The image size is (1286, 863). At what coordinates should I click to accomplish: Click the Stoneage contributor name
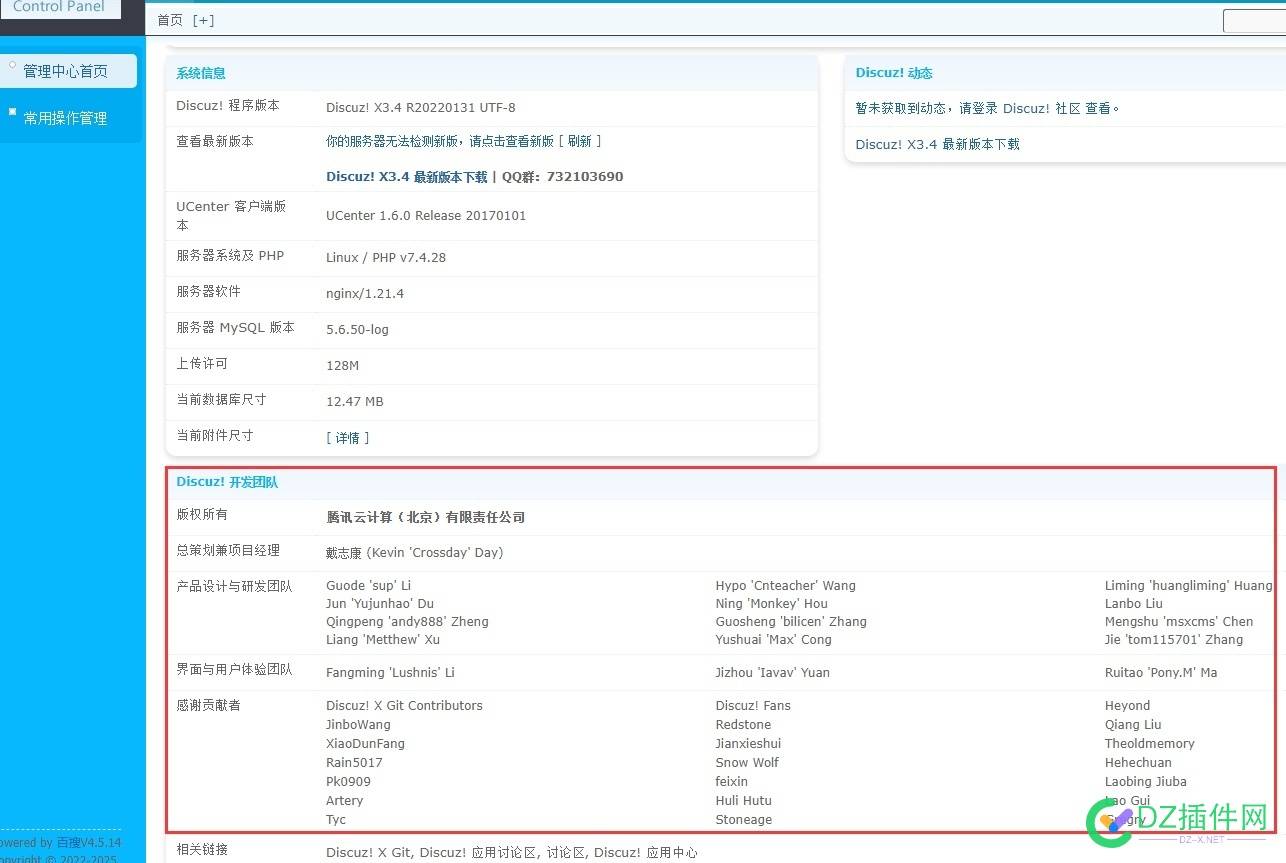[743, 820]
